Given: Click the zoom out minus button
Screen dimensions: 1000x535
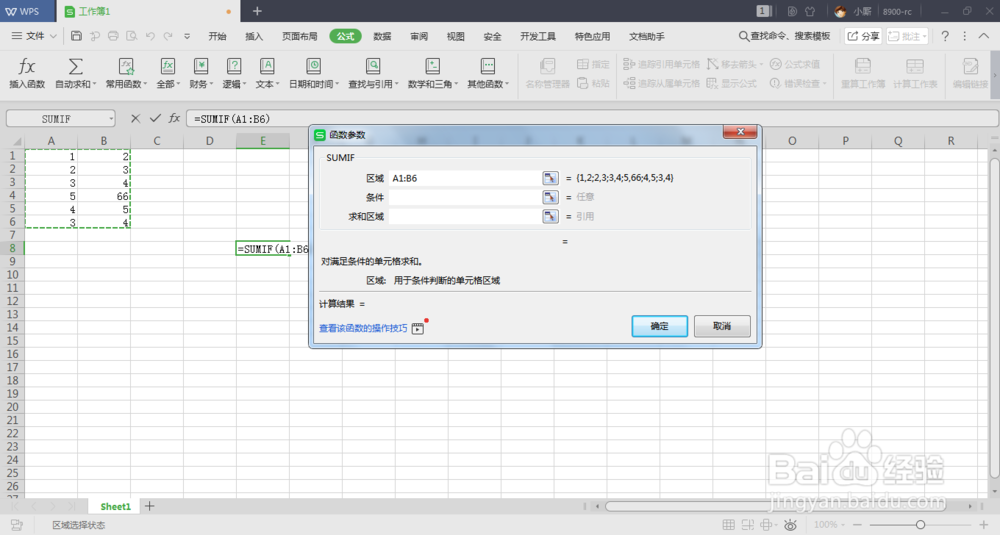Looking at the screenshot, I should click(857, 525).
